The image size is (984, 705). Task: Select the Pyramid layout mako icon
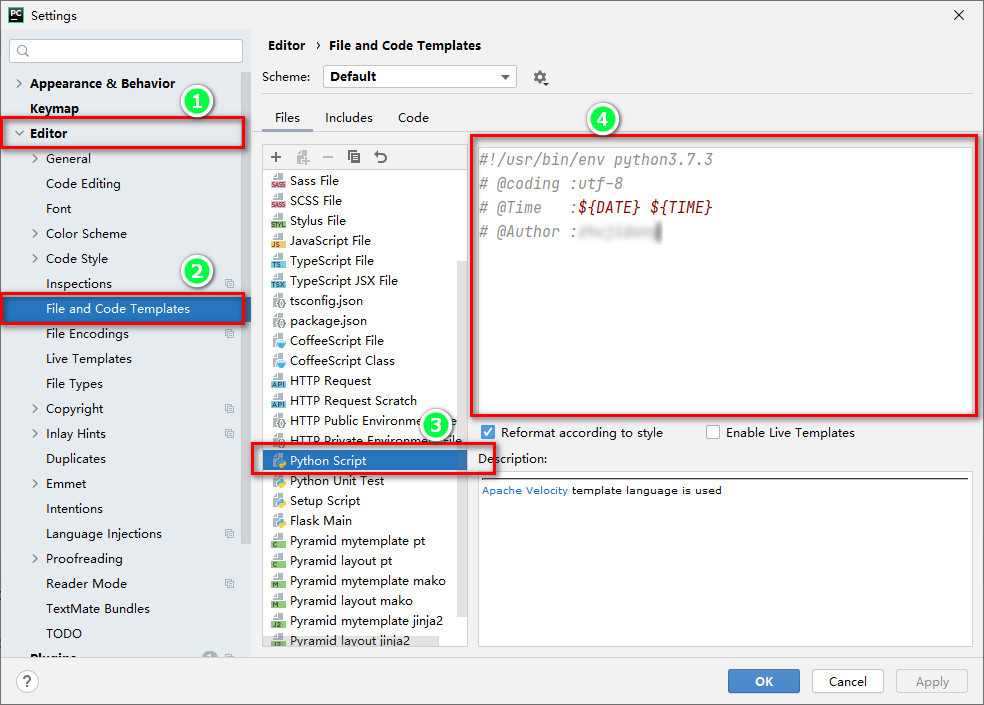(278, 601)
